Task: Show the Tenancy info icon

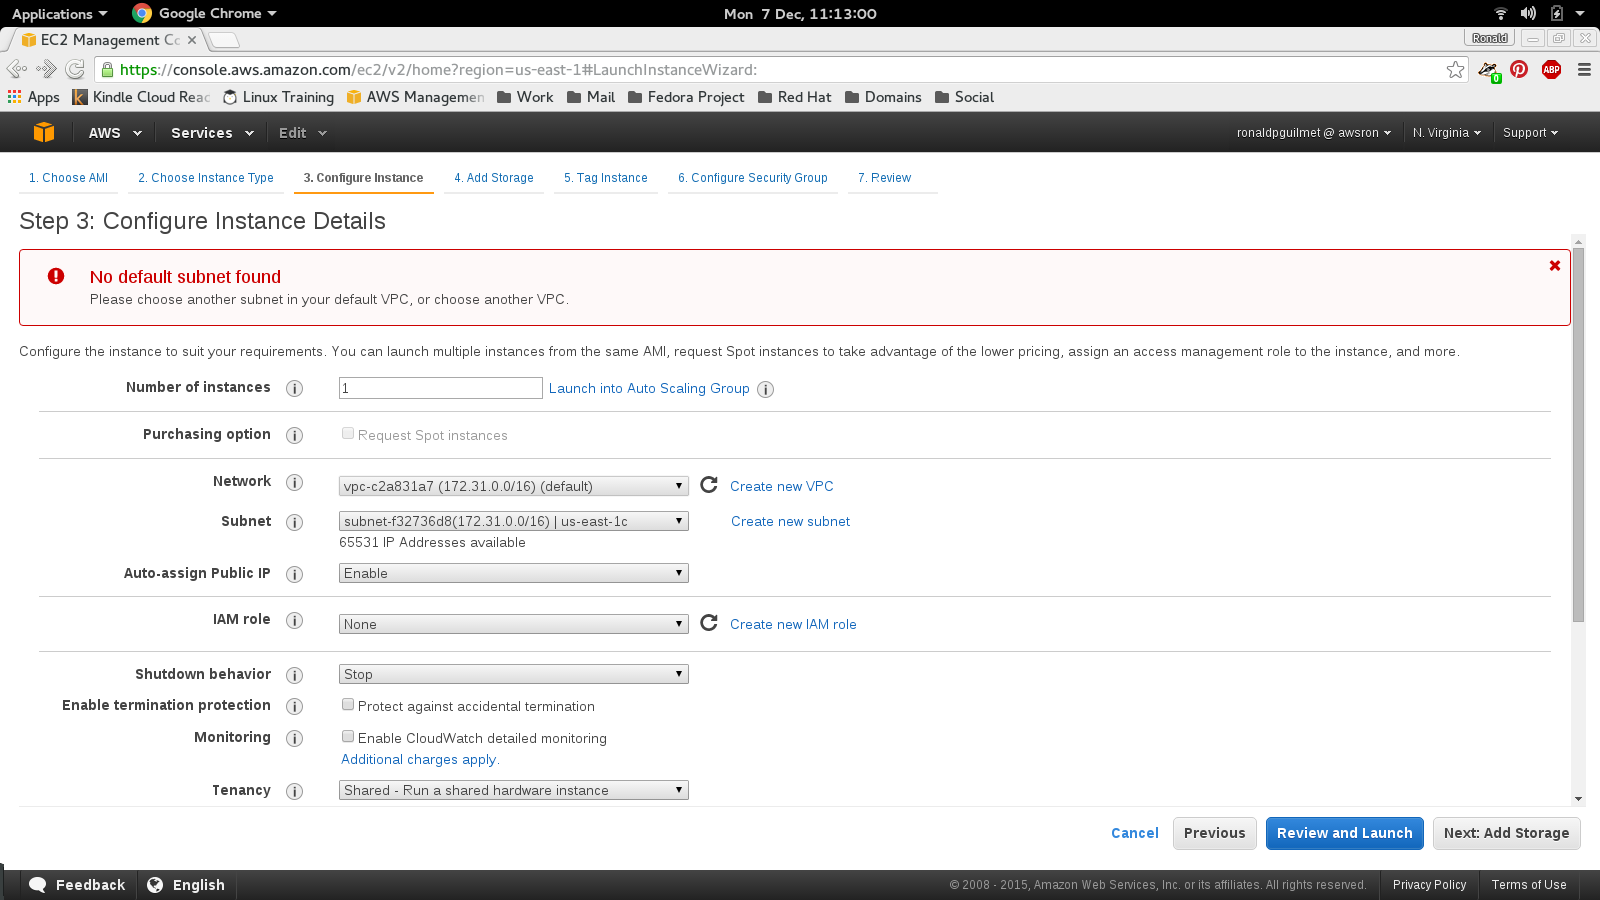Action: point(294,791)
